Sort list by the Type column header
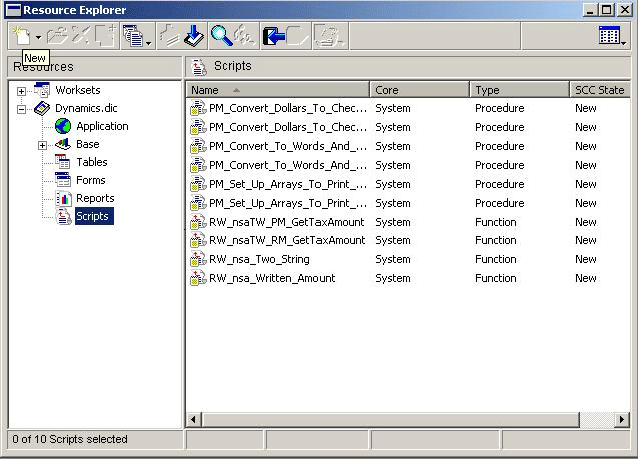 pyautogui.click(x=520, y=90)
